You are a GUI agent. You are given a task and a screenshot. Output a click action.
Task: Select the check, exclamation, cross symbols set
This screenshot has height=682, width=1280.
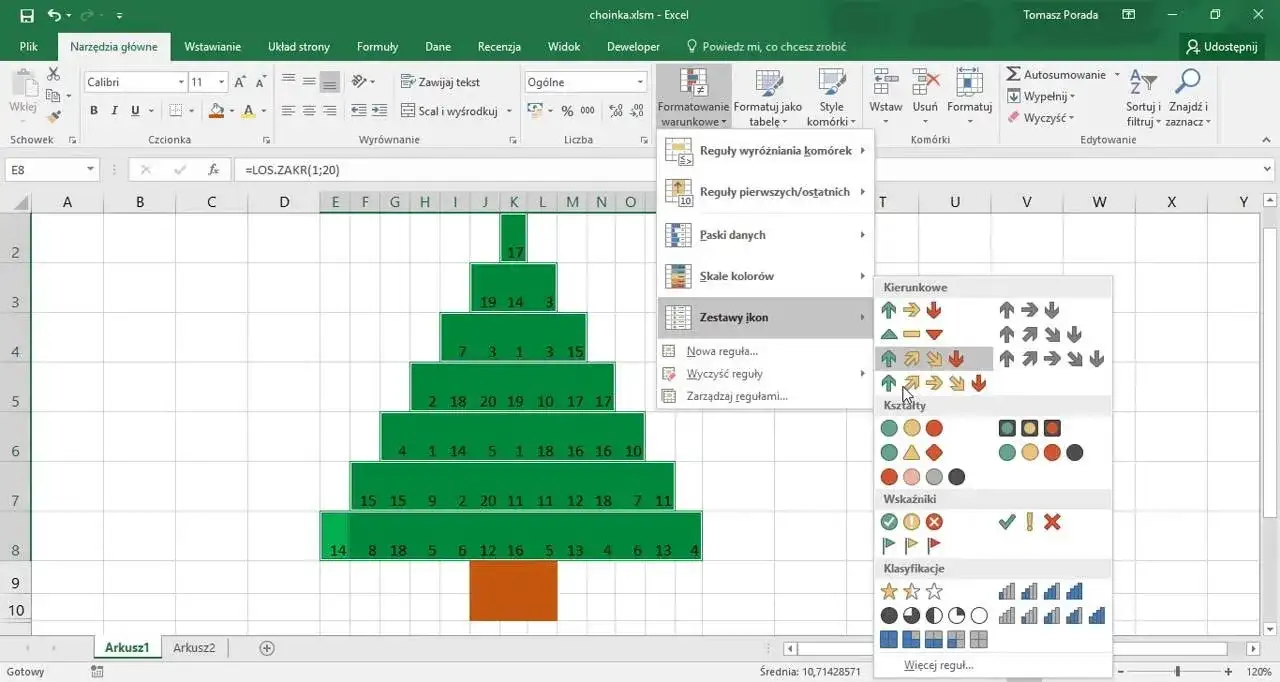(x=1030, y=522)
